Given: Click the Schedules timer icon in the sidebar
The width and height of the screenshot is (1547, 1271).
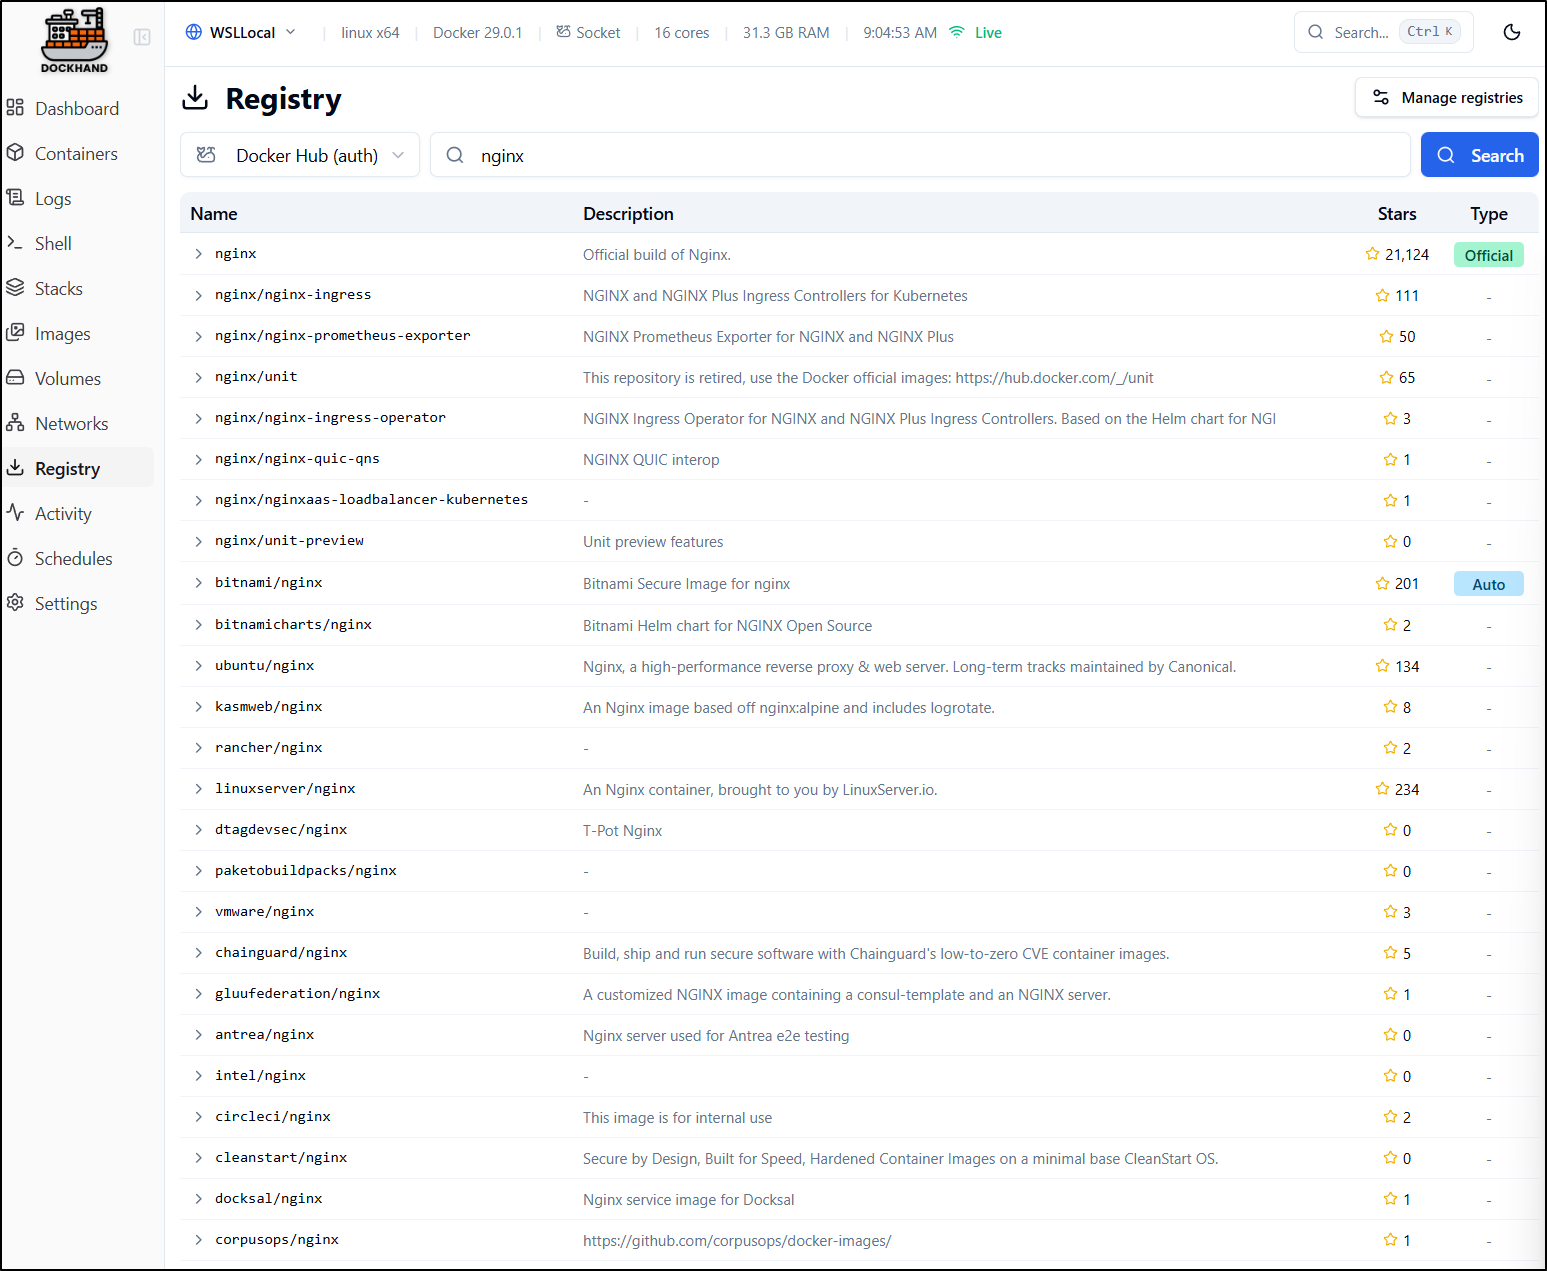Looking at the screenshot, I should (x=16, y=558).
